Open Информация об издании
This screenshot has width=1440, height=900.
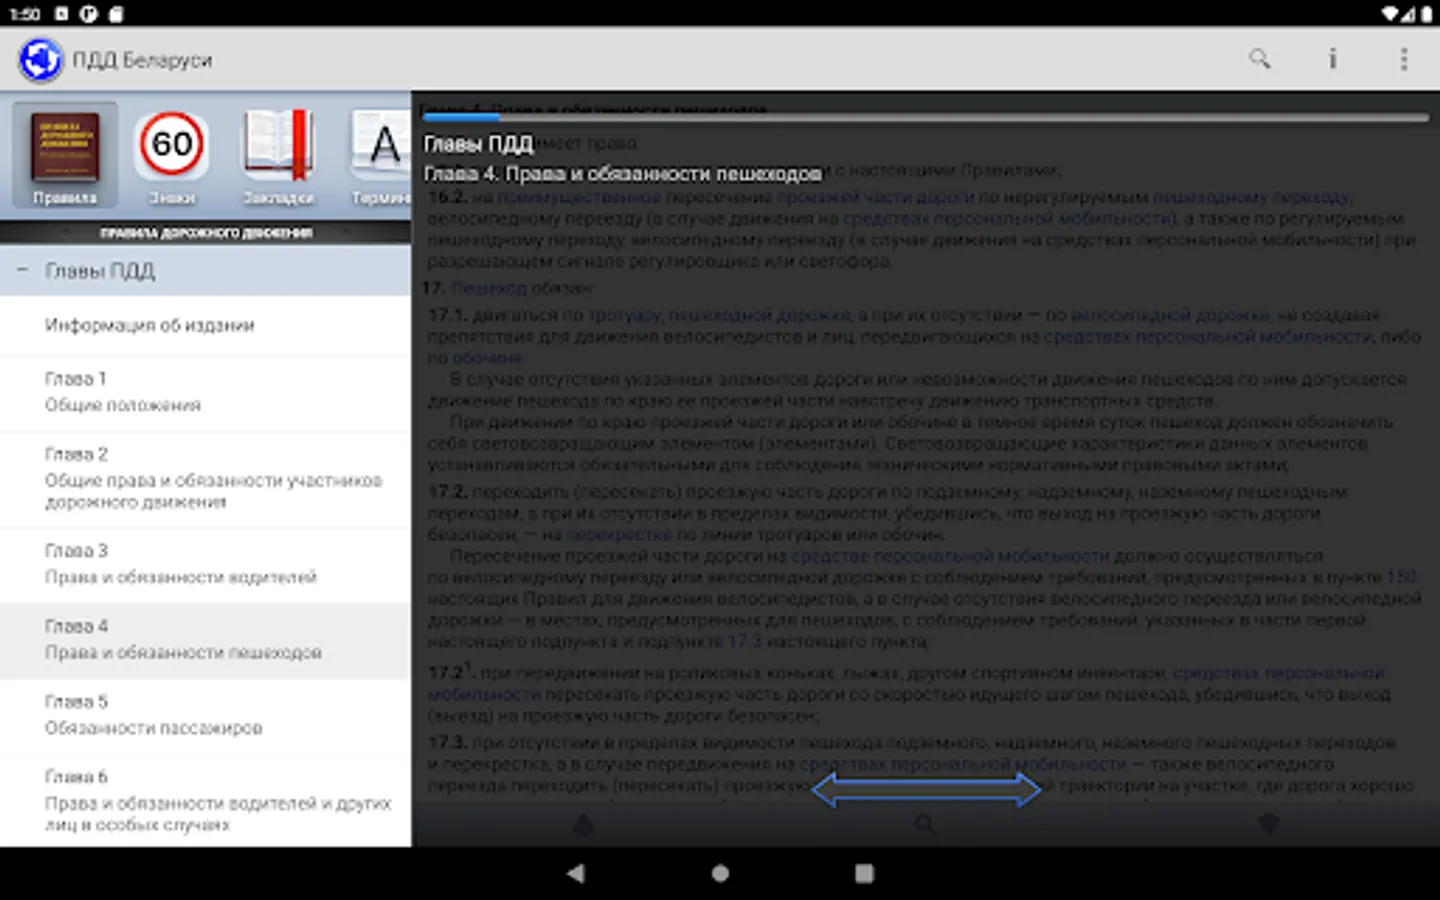tap(205, 325)
